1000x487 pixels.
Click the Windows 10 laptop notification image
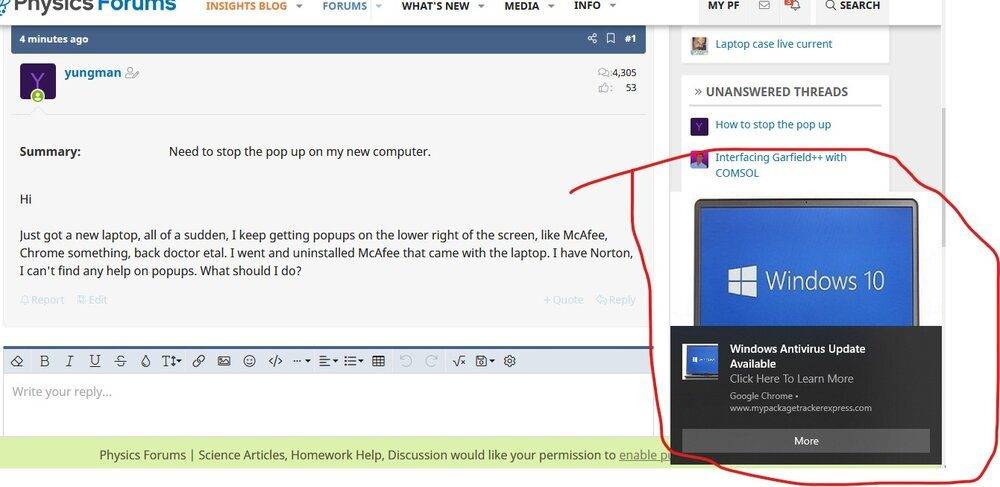[806, 263]
